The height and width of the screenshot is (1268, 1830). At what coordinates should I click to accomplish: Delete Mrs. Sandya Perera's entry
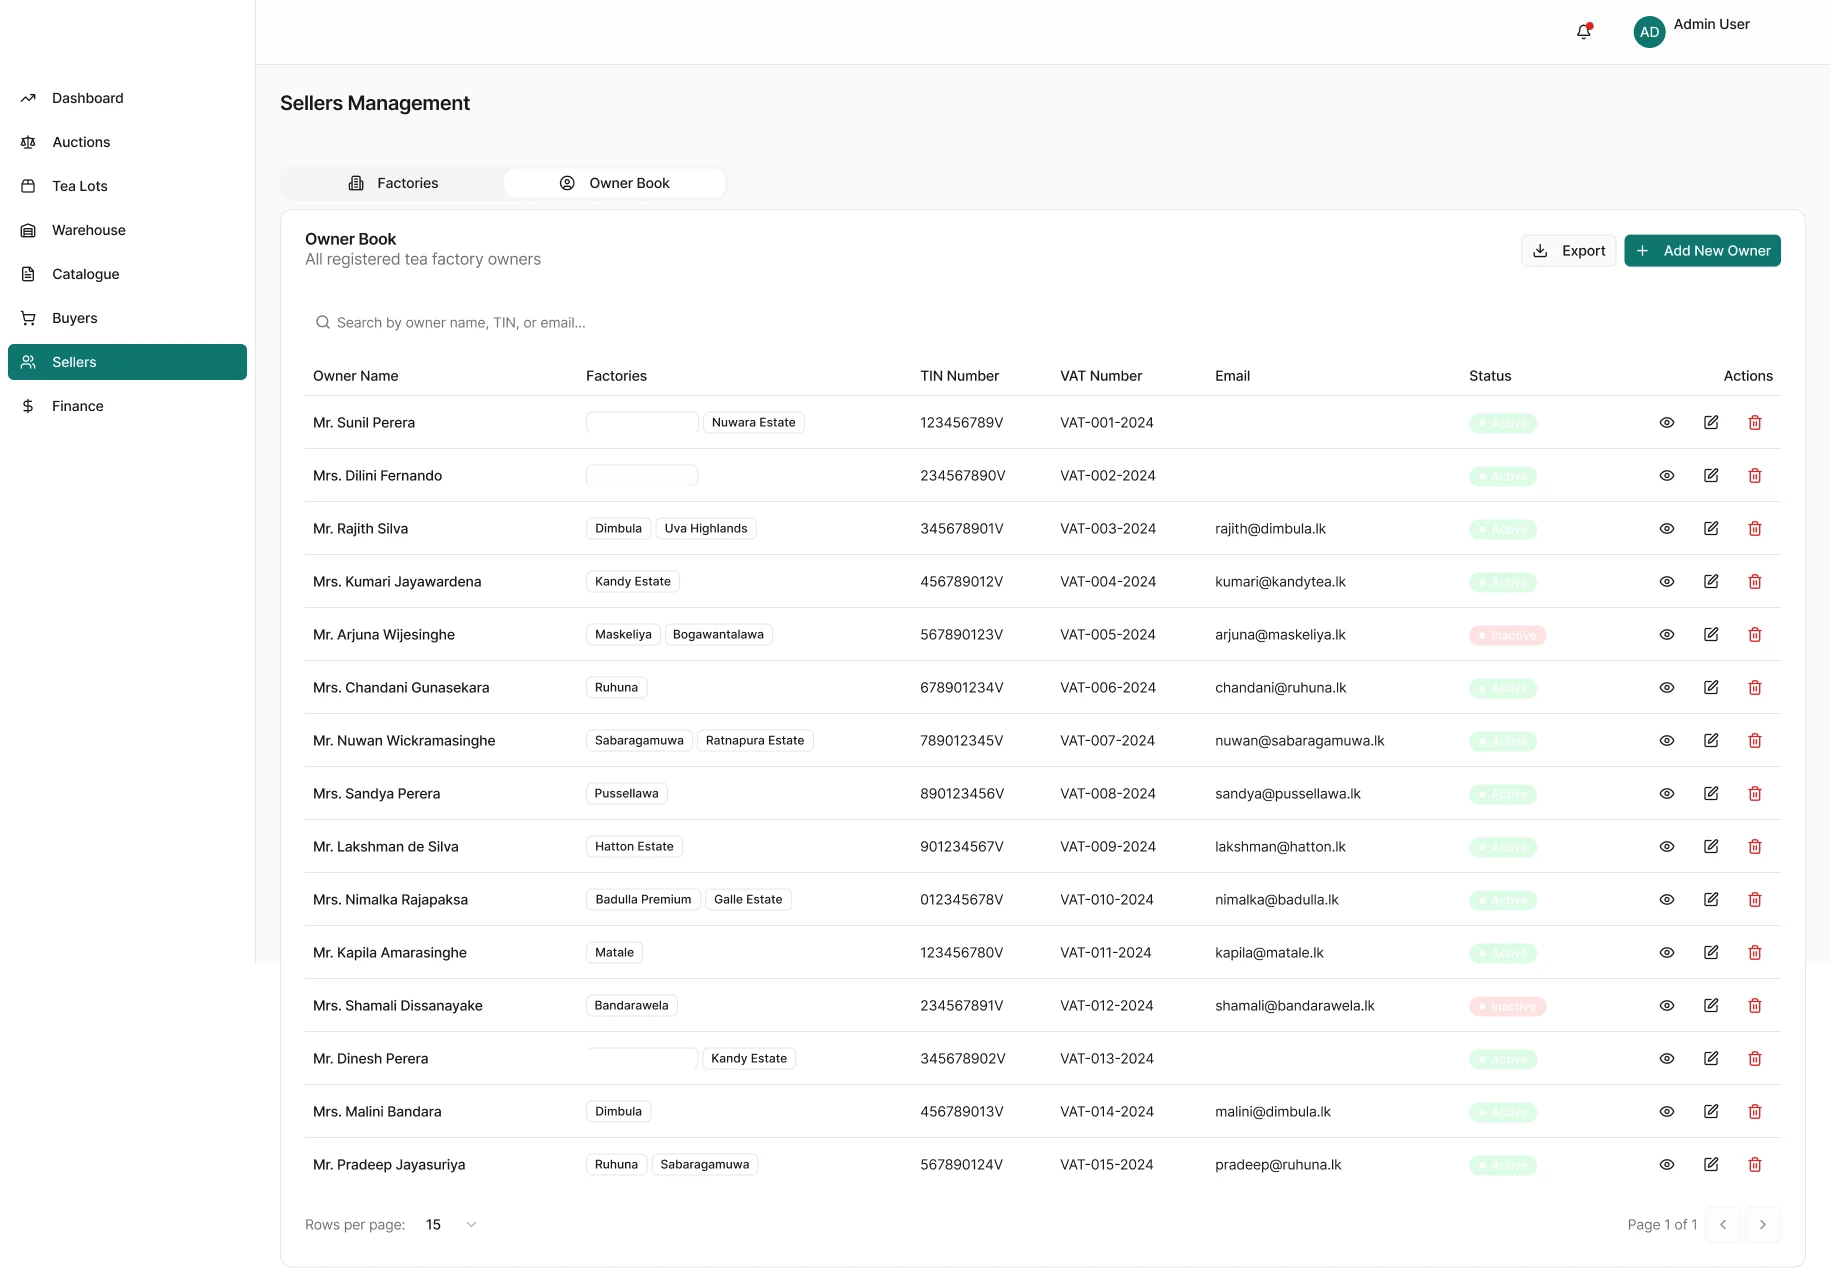(x=1755, y=794)
